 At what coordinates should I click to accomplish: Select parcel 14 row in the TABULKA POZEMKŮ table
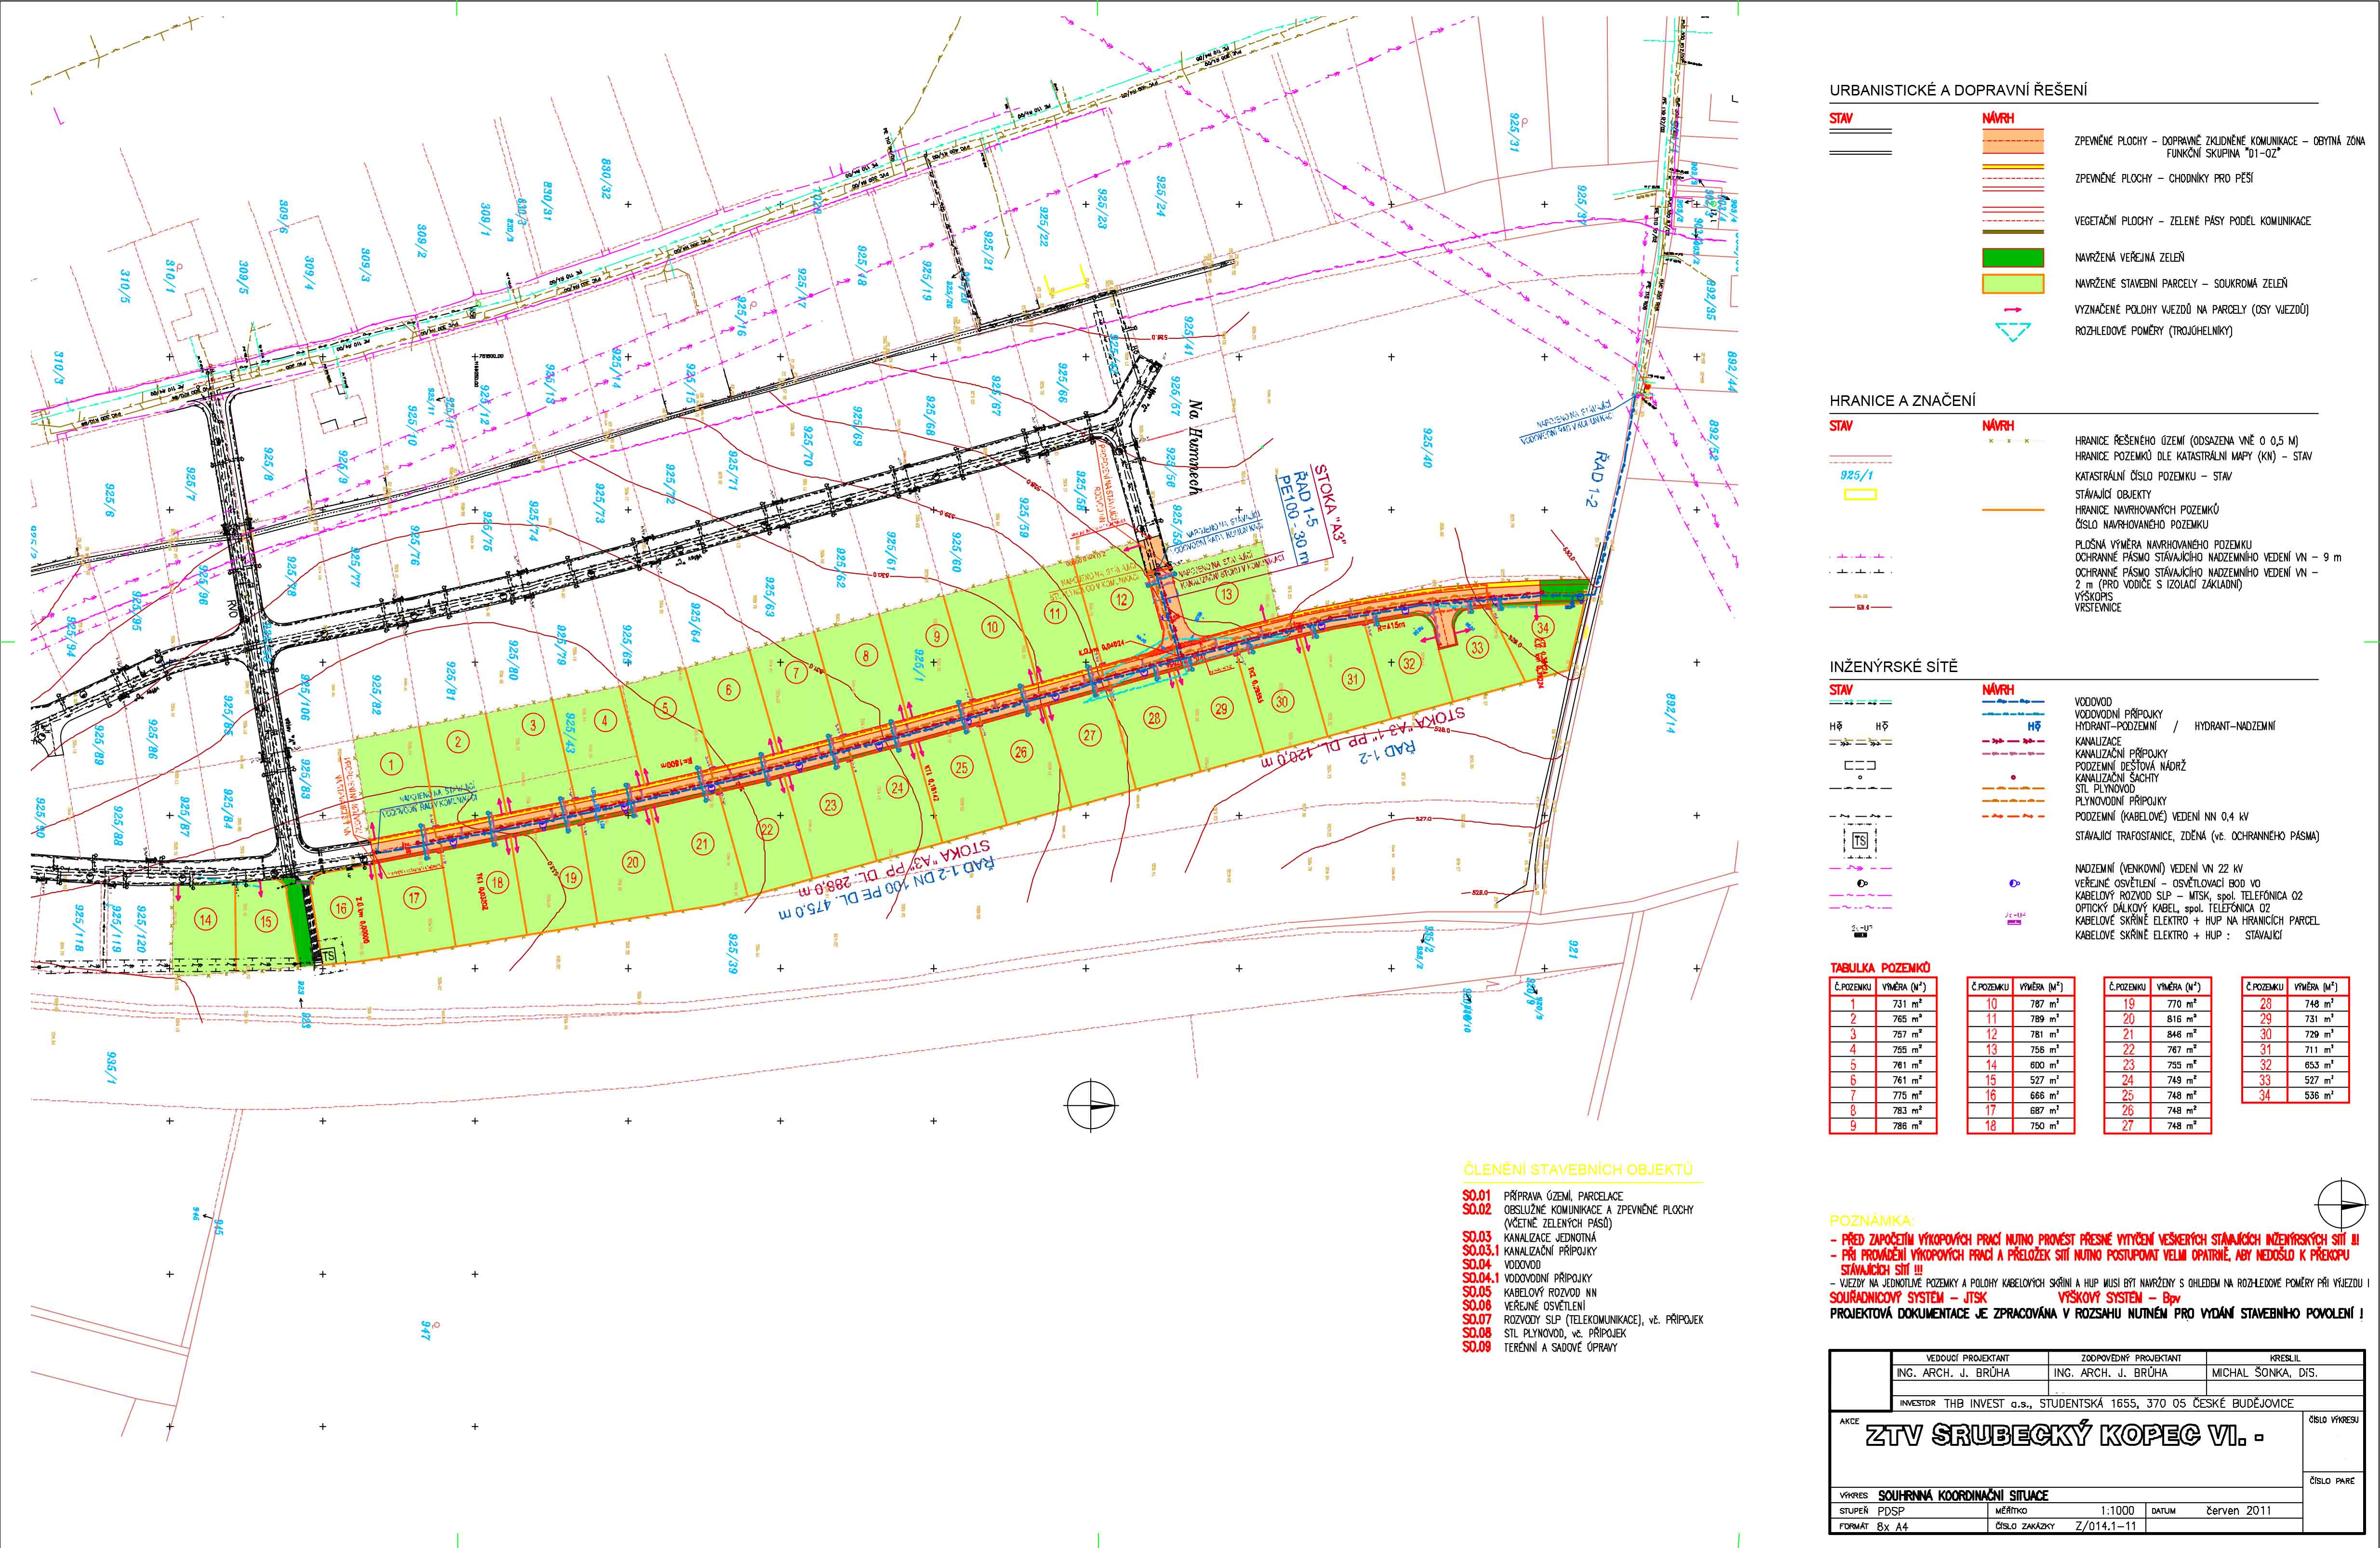(2020, 1065)
